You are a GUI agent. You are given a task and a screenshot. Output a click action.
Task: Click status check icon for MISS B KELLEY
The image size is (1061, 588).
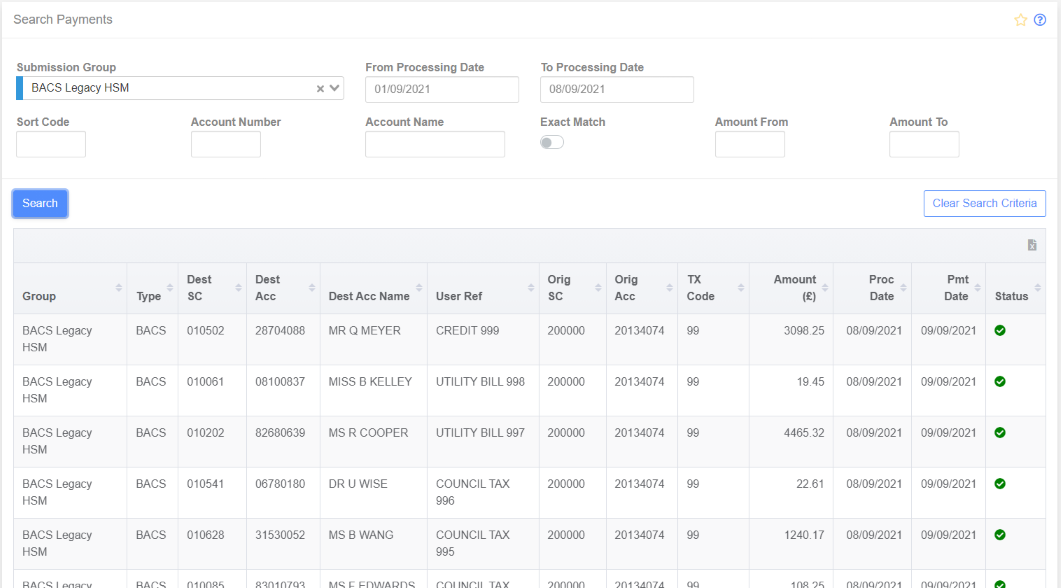pyautogui.click(x=1000, y=382)
